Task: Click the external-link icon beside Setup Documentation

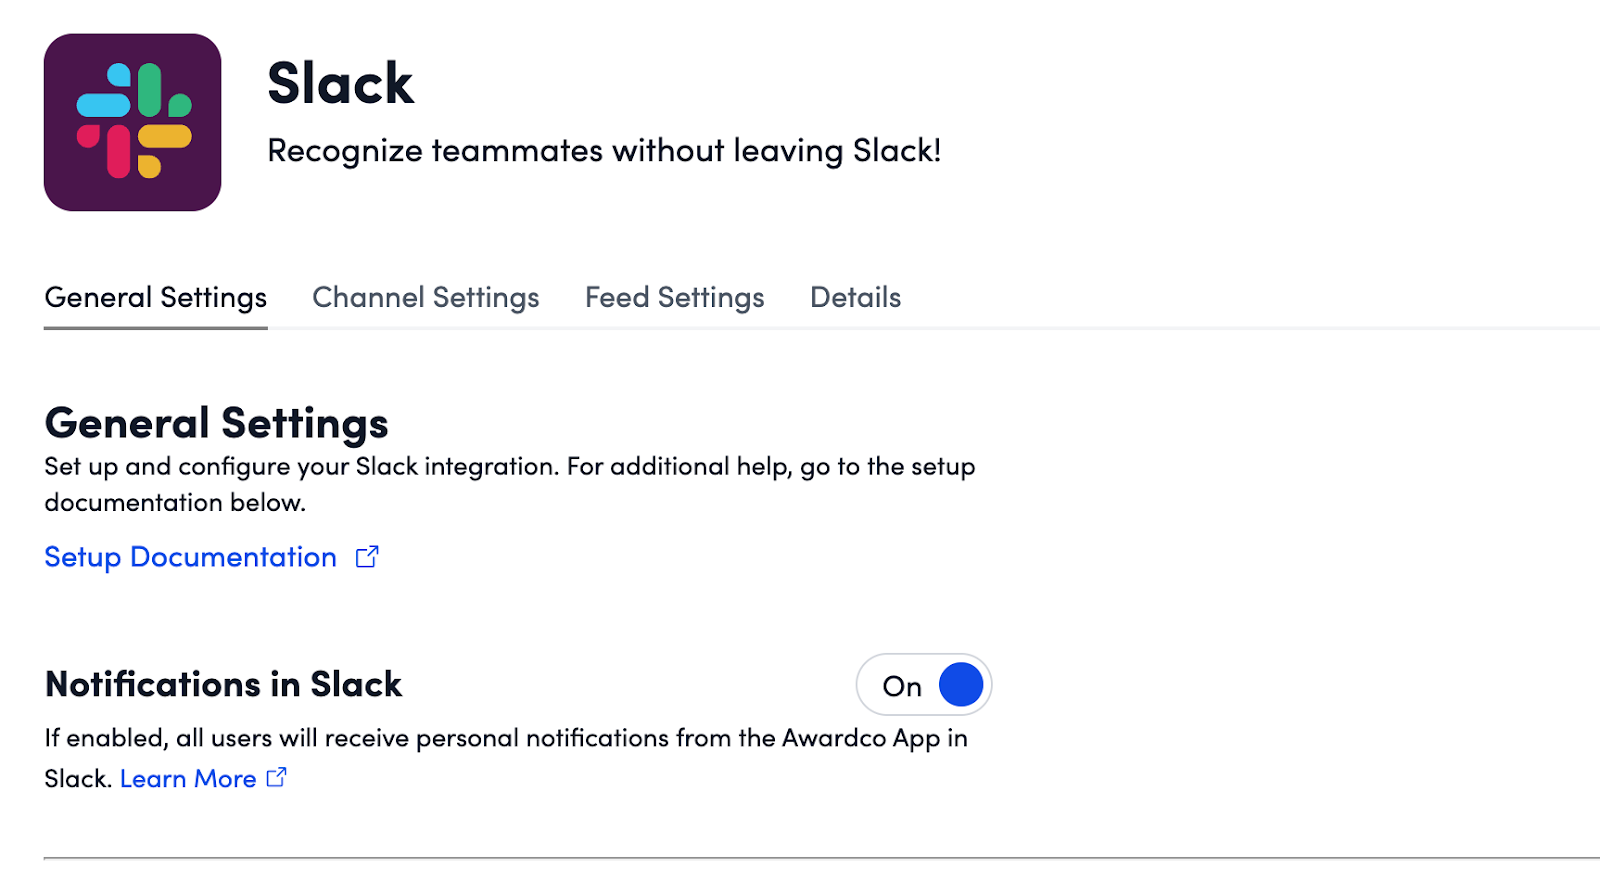Action: 367,557
